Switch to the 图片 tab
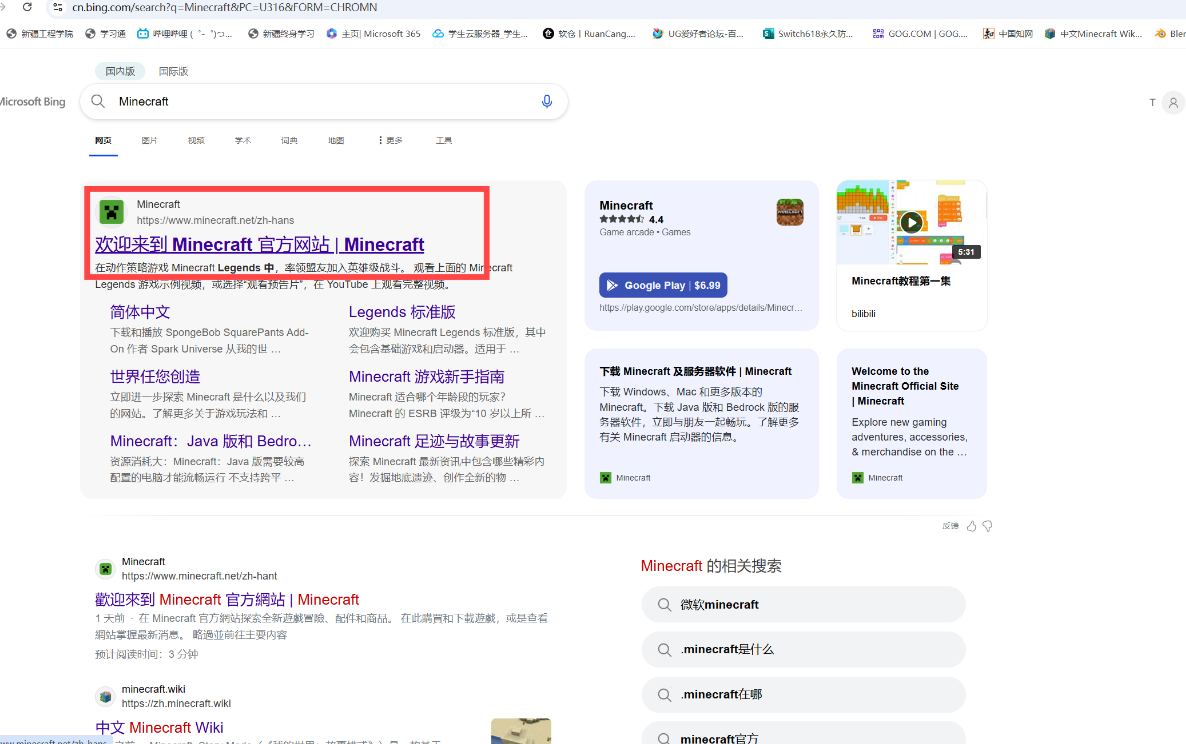Screen dimensions: 1186x744 150,141
